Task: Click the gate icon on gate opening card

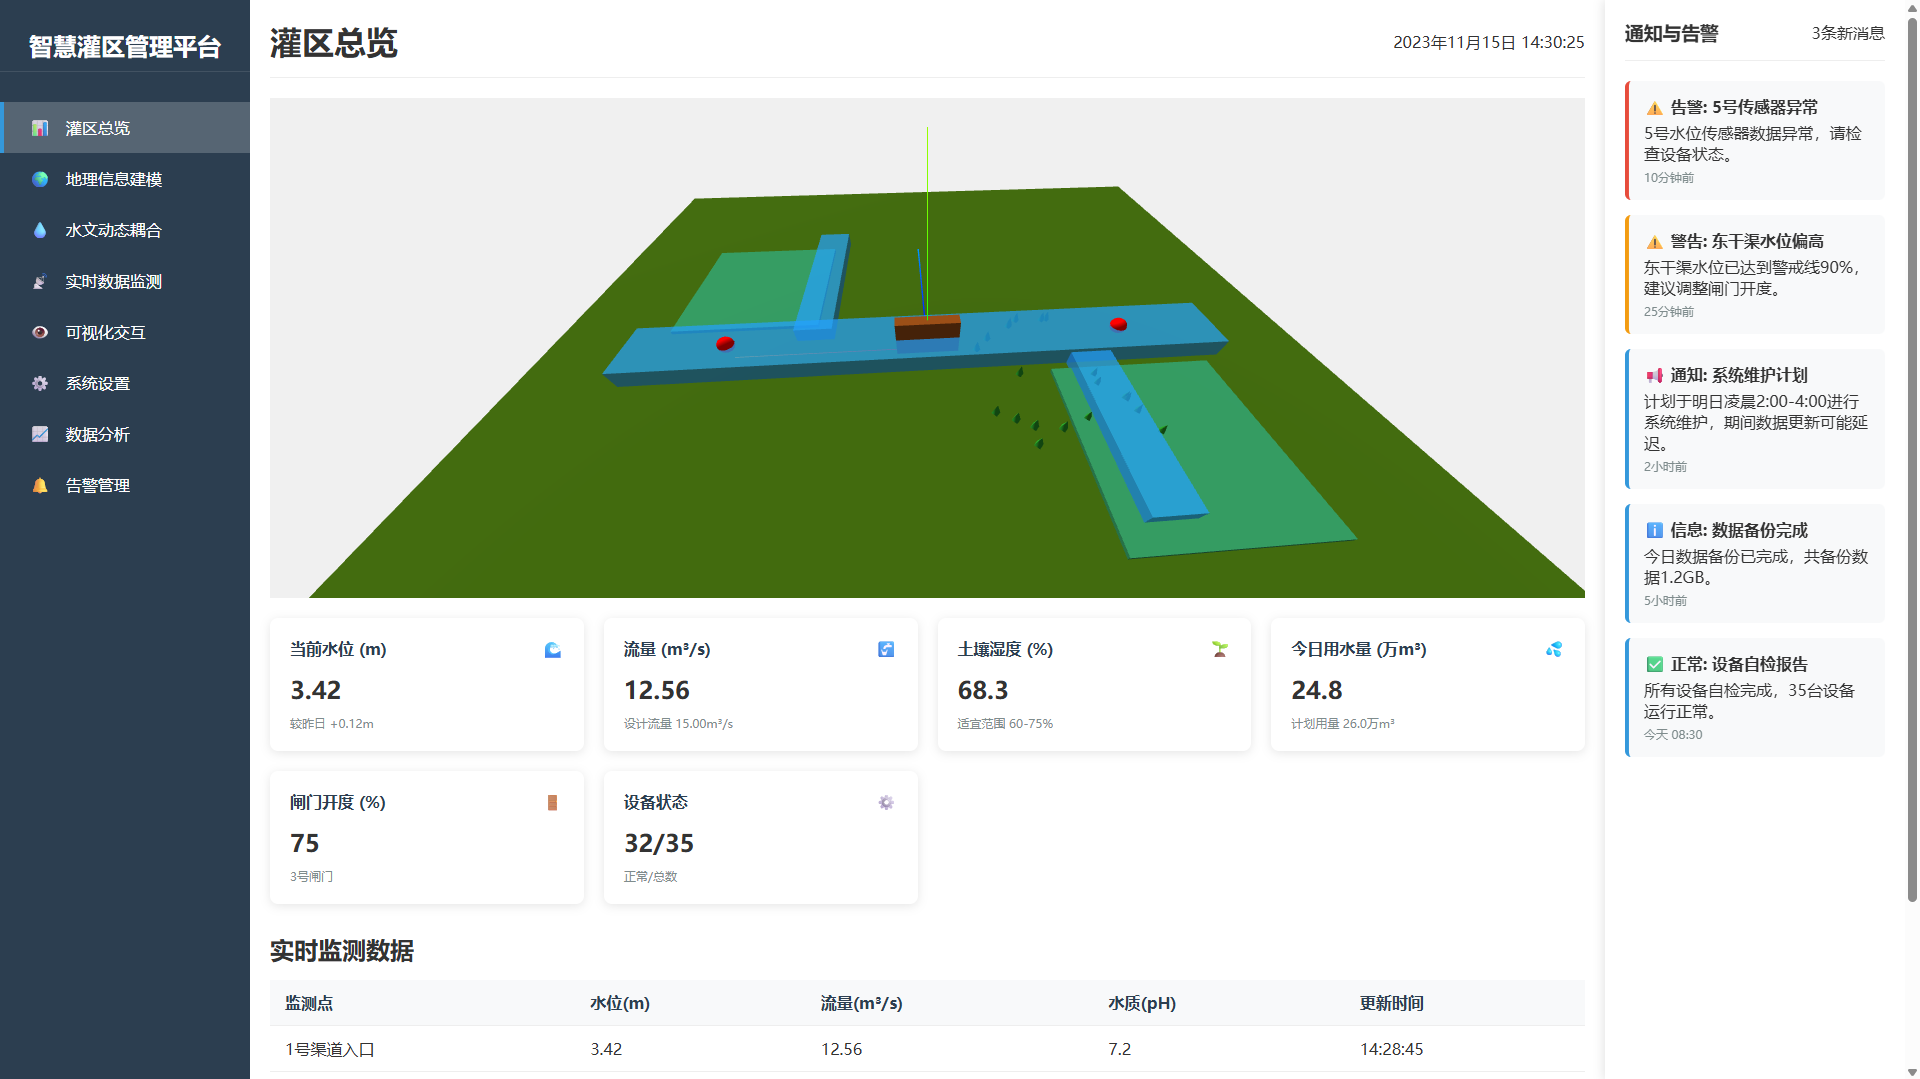Action: click(x=552, y=803)
